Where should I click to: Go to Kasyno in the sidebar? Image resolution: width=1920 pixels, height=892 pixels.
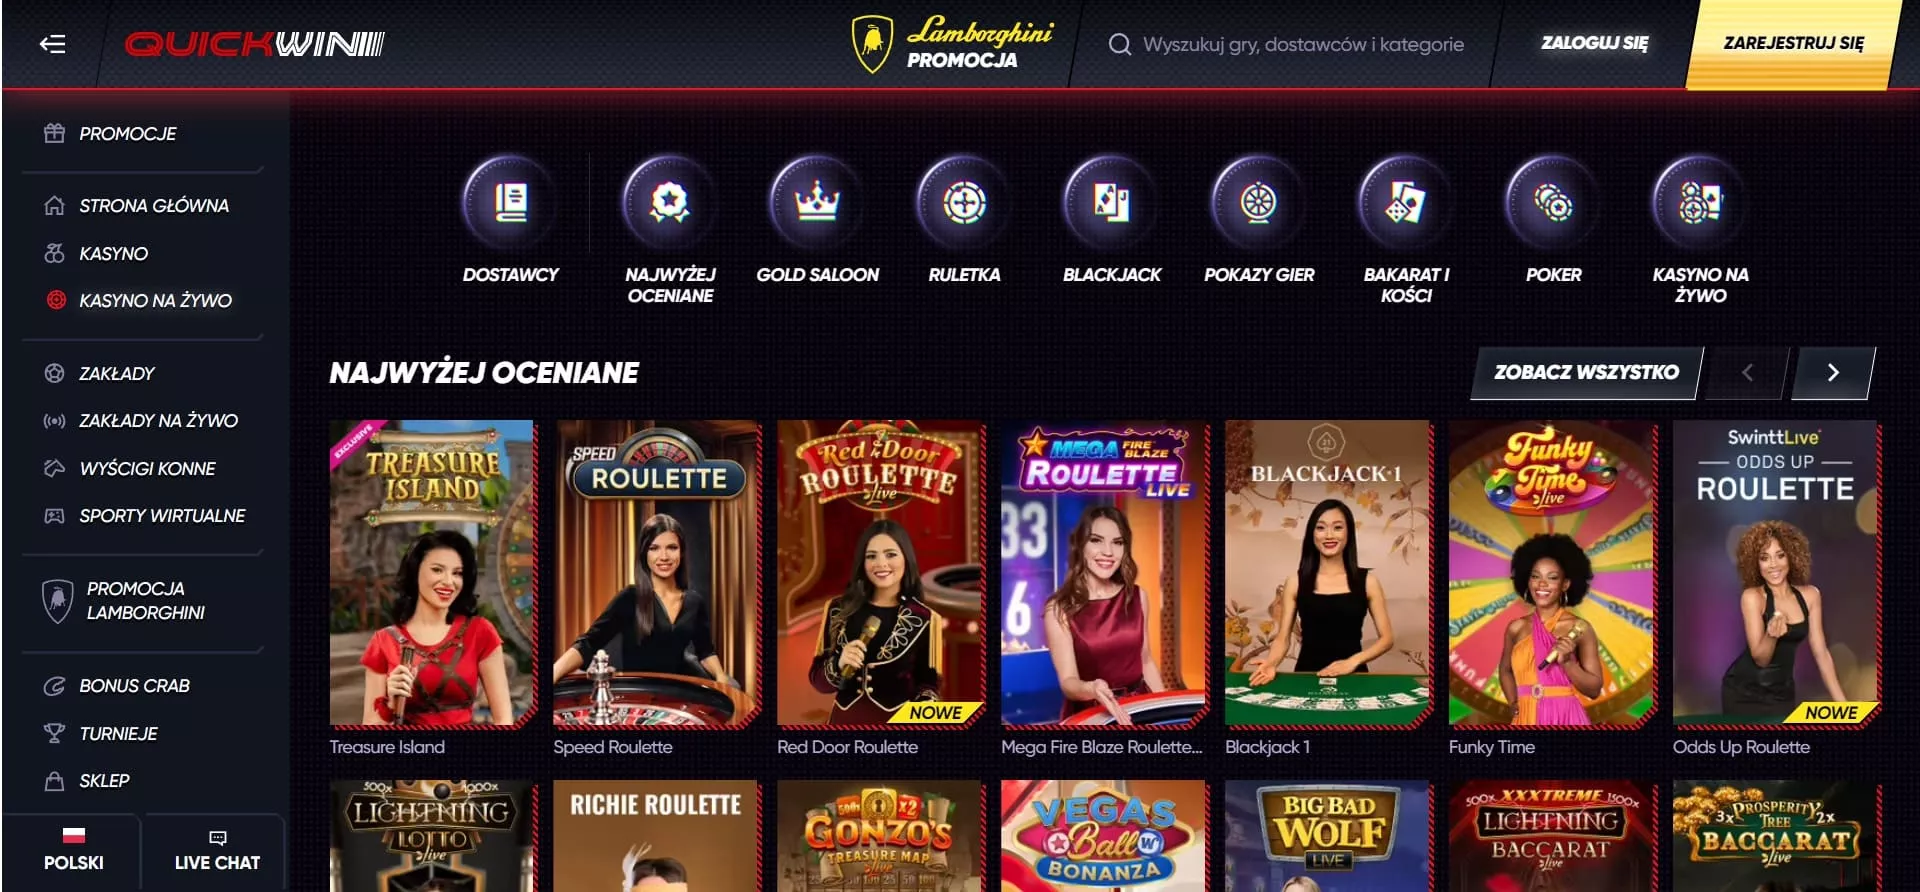(x=113, y=254)
